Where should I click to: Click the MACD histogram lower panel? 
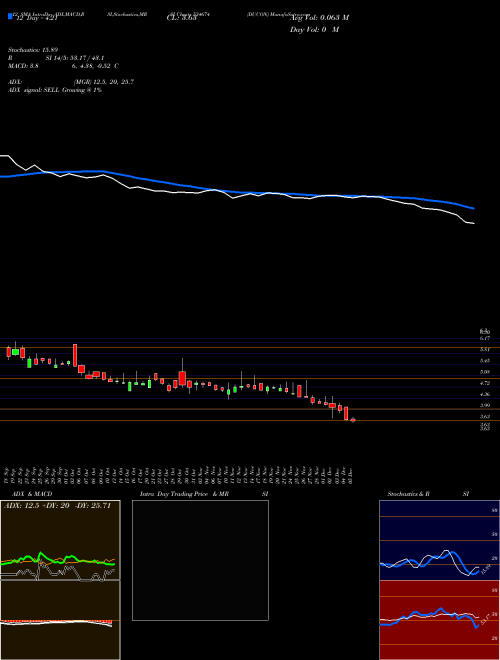coord(60,620)
